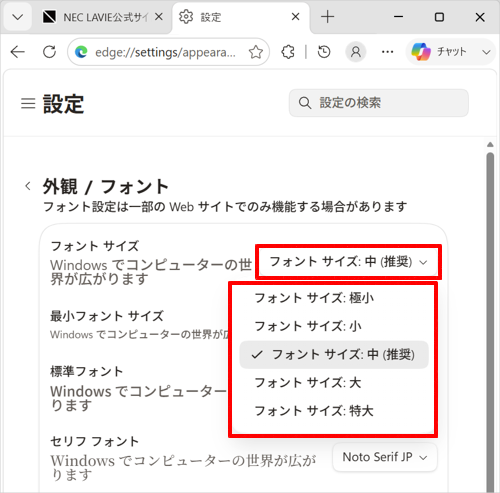Expand the チャット dropdown chevron

tap(486, 52)
